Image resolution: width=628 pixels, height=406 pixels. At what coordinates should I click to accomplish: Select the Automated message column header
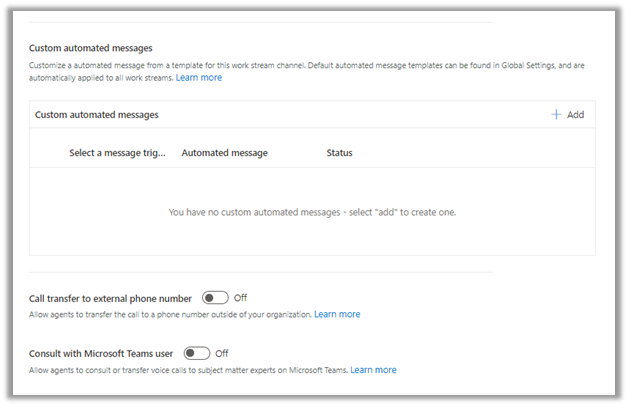224,153
